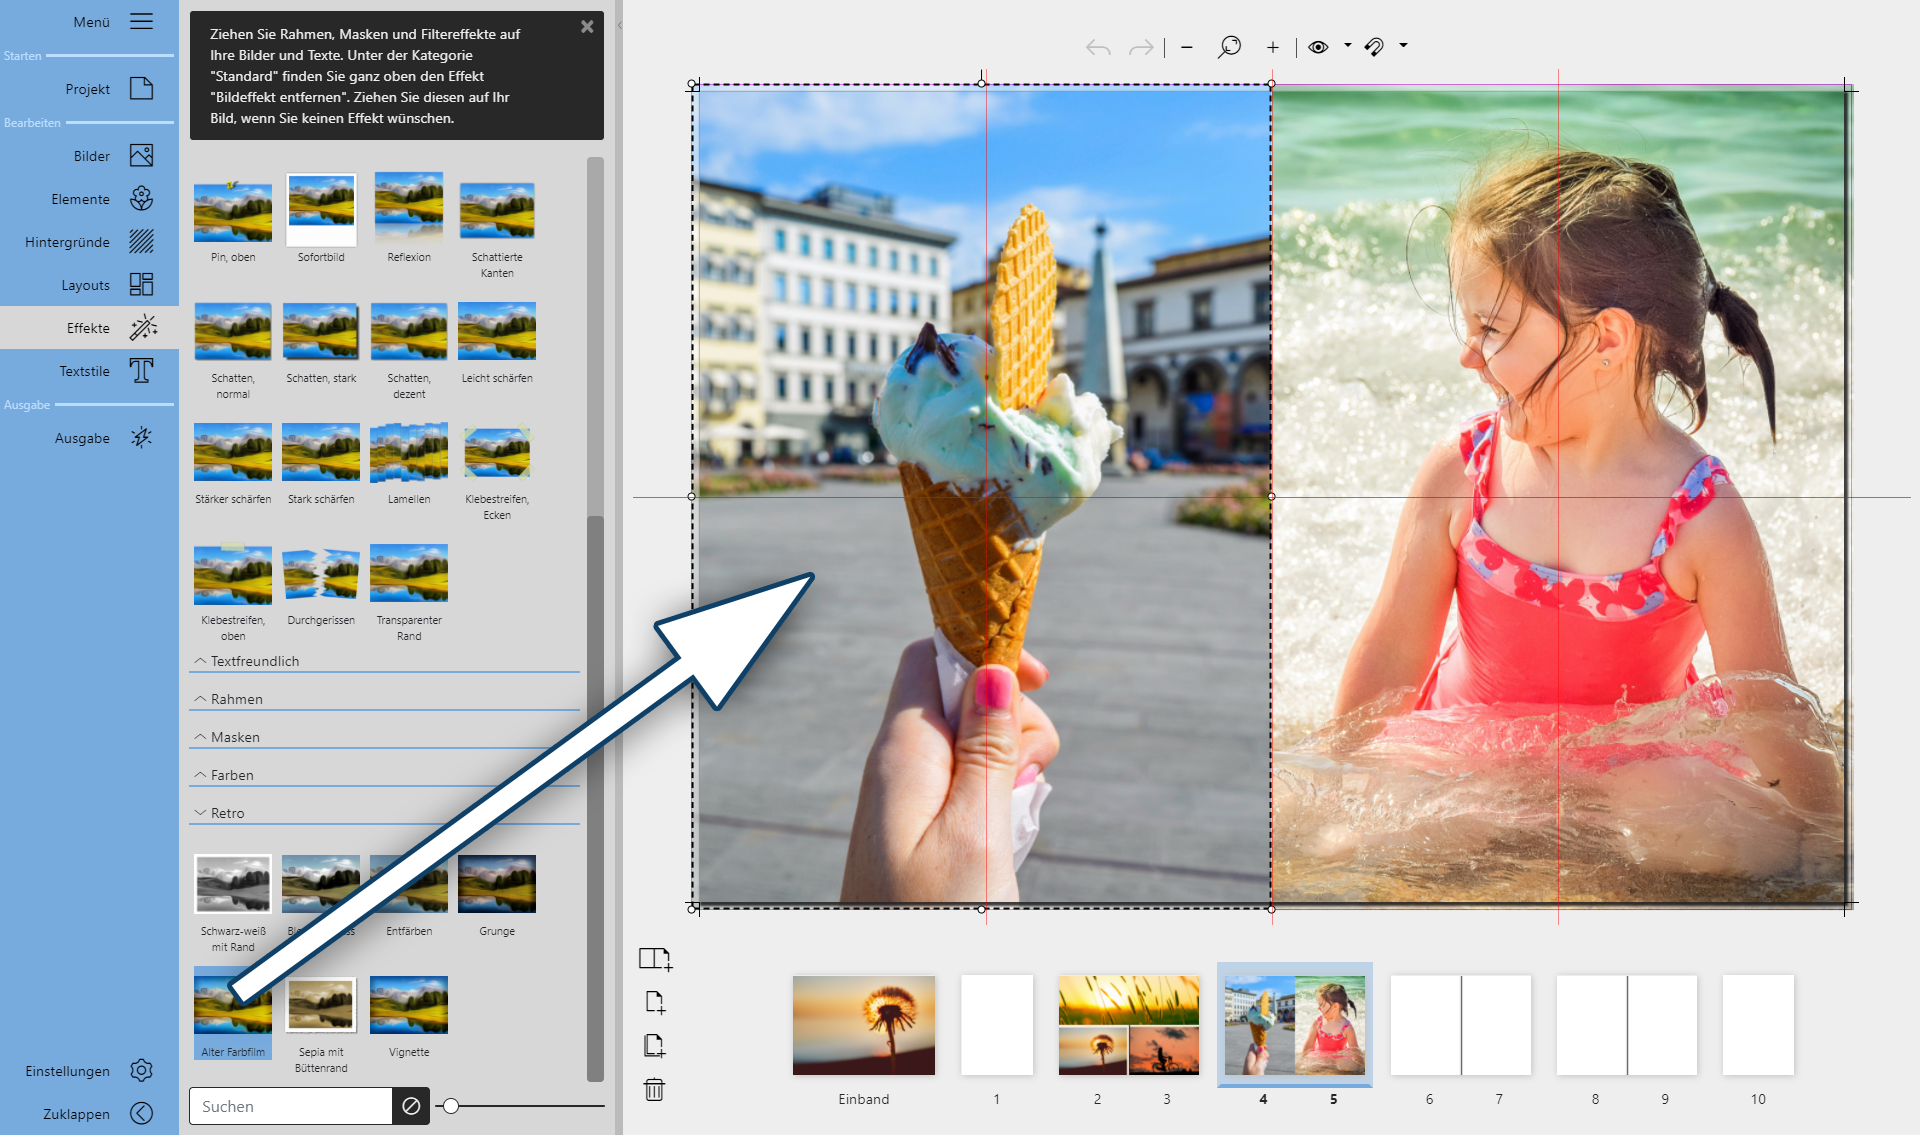Add a double page spread
This screenshot has width=1920, height=1135.
655,959
